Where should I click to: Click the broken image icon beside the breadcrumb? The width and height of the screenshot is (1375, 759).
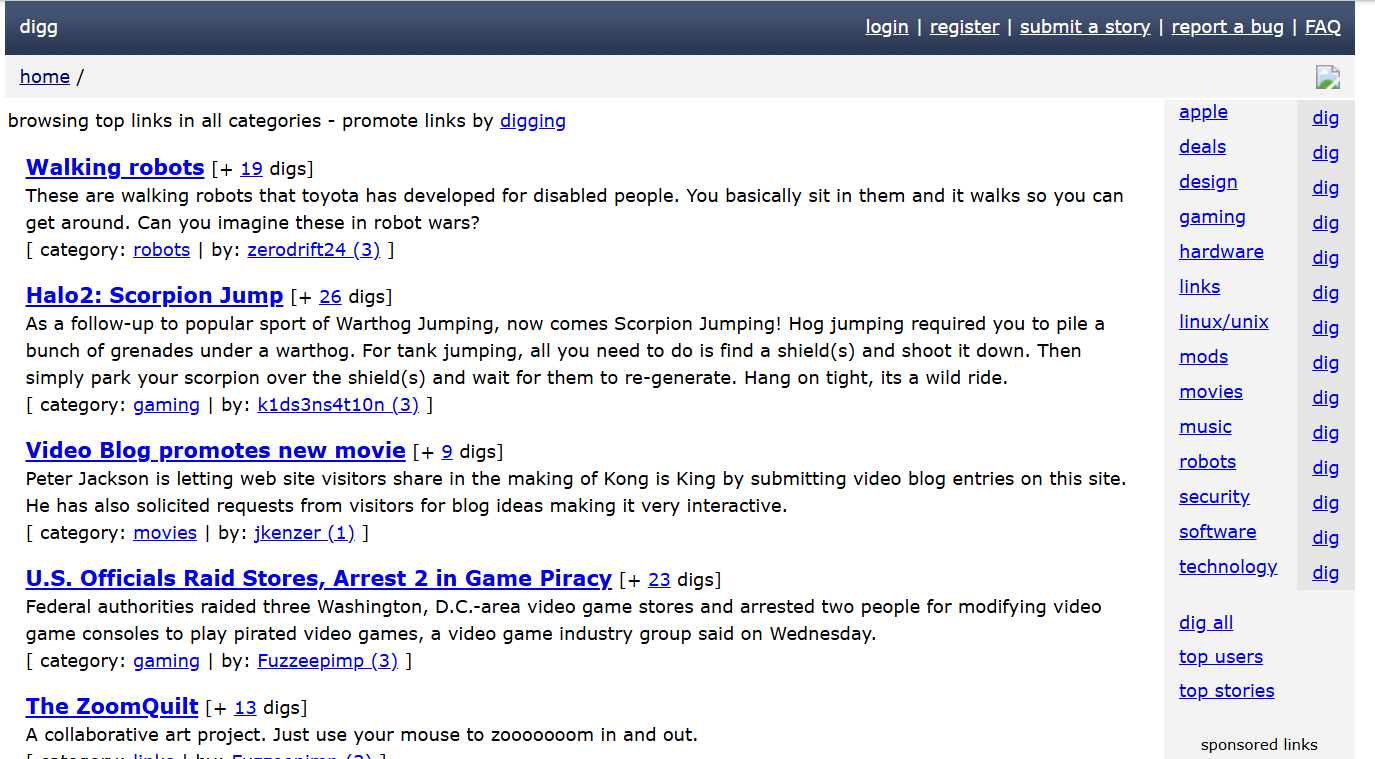point(1327,77)
